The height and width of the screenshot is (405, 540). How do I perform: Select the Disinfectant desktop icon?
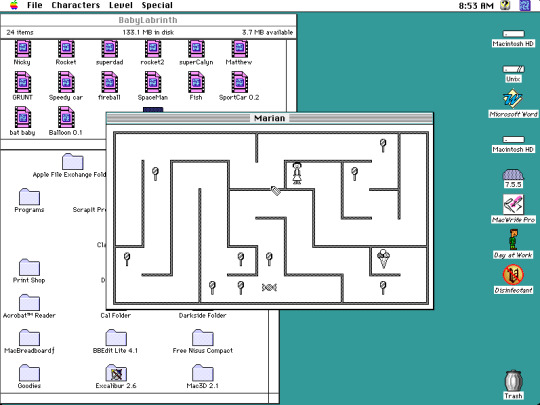[513, 275]
